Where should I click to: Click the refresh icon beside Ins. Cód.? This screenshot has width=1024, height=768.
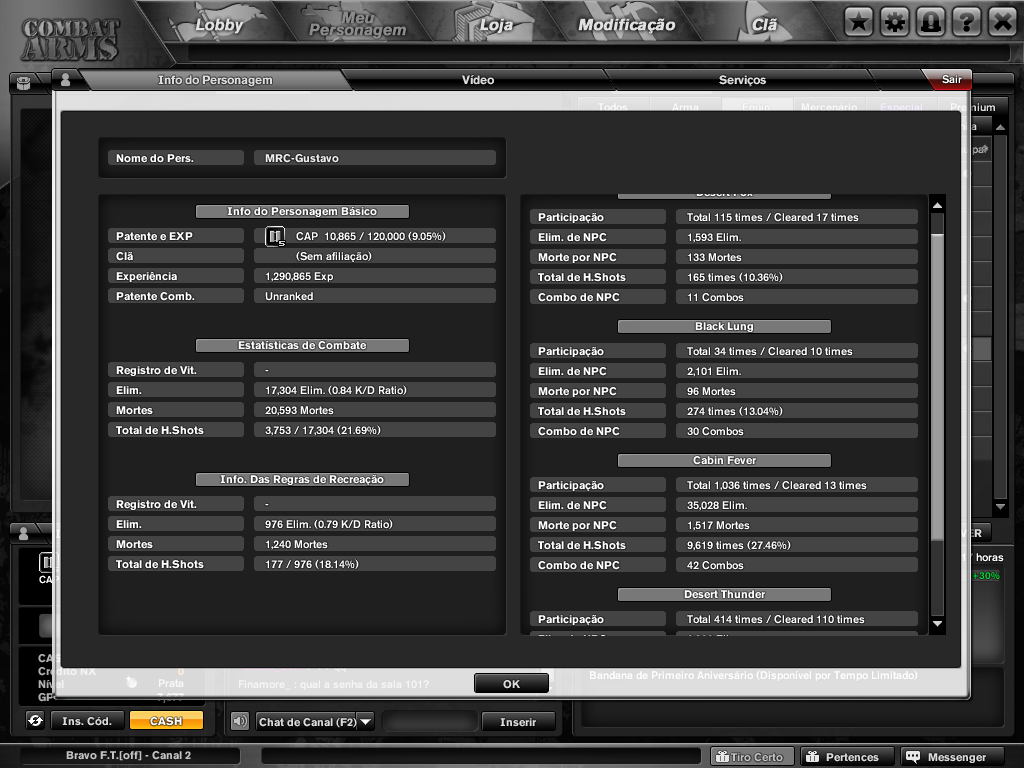35,720
